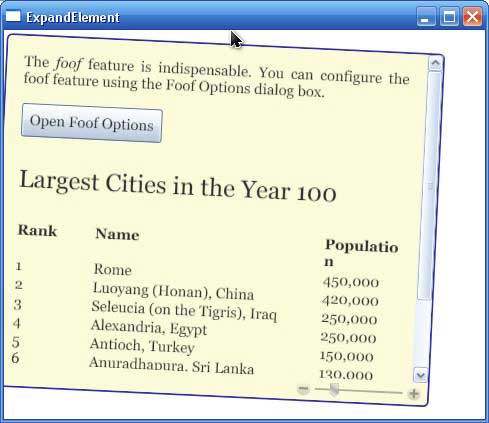Click the Population column header
489x423 pixels.
(361, 253)
